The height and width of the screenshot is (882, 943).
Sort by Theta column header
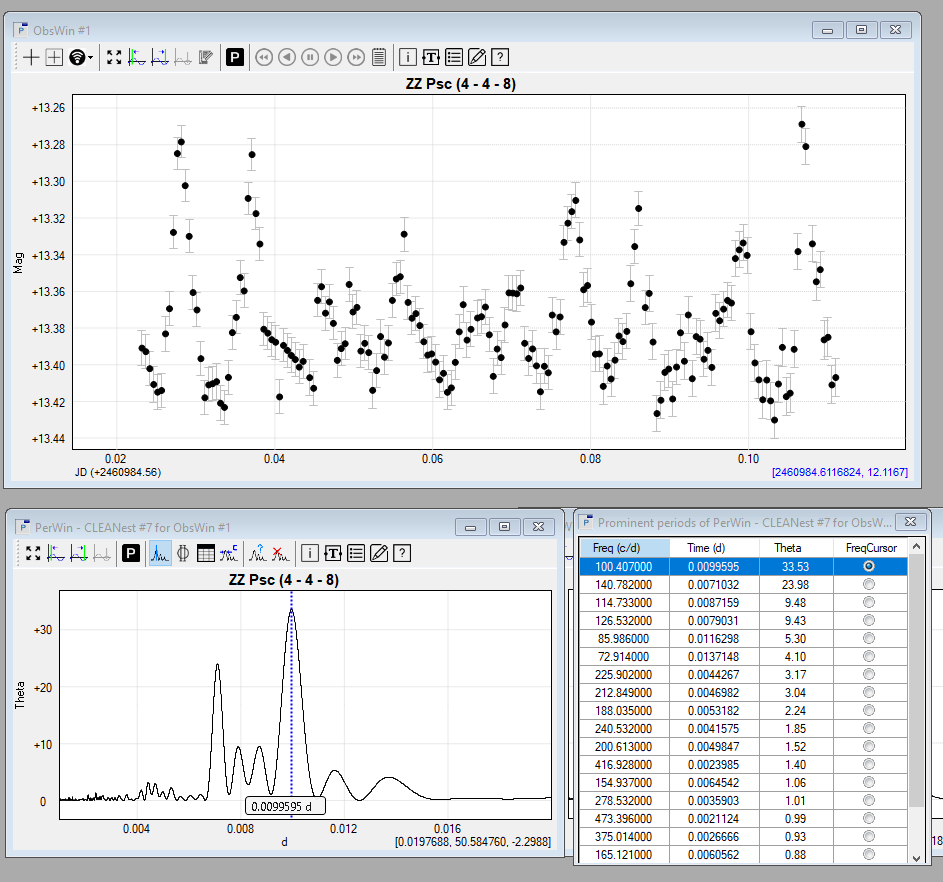(787, 547)
